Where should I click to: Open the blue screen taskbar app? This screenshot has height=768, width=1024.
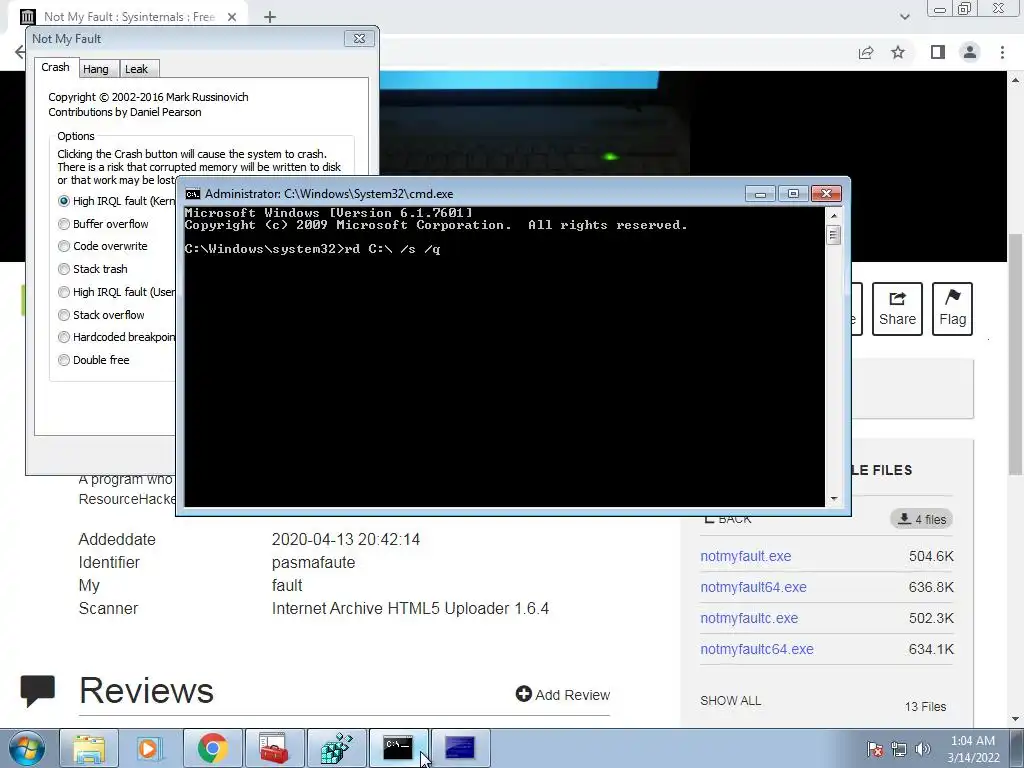point(460,748)
